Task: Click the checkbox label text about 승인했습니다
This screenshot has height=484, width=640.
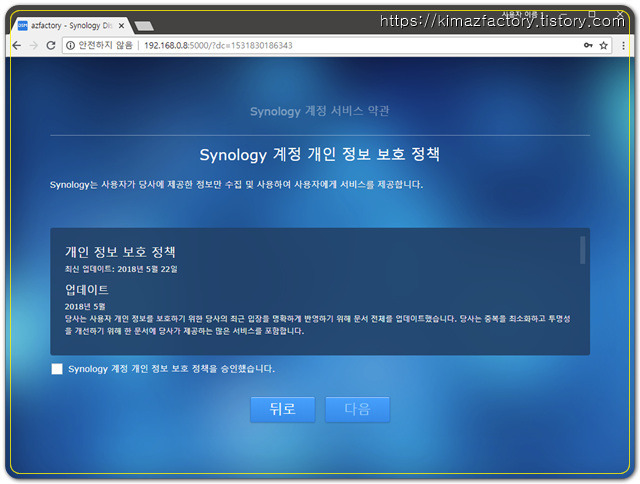Action: [171, 369]
